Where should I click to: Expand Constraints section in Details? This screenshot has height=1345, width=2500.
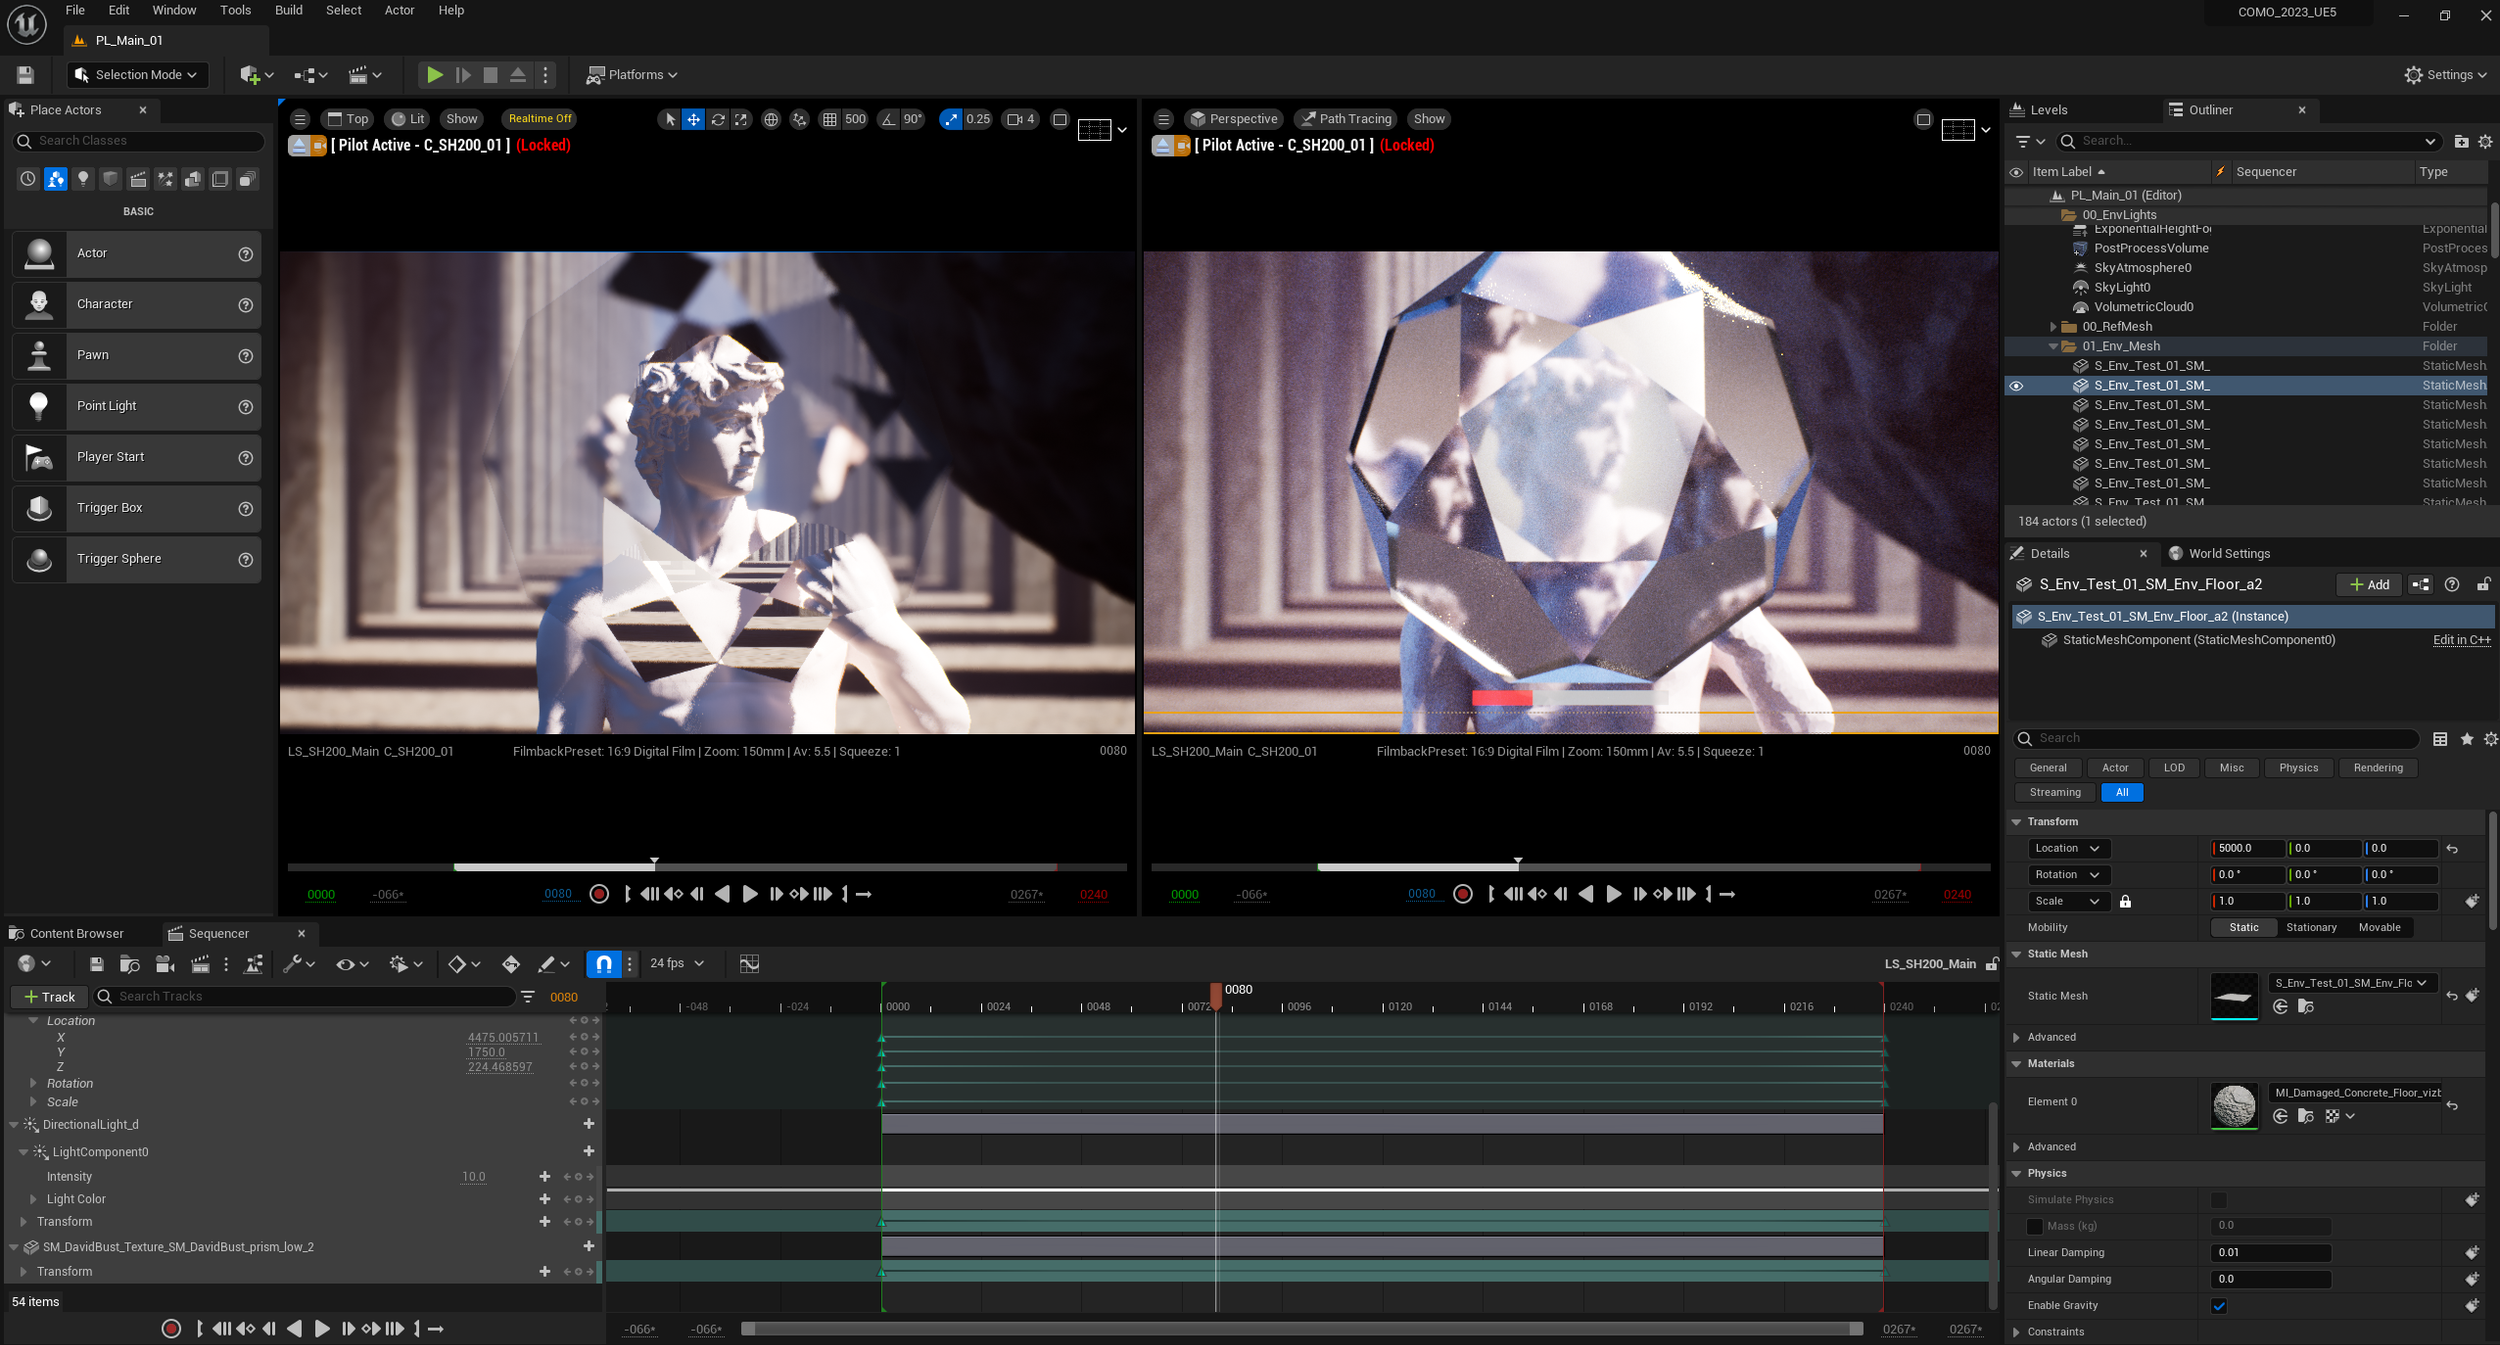click(x=2016, y=1333)
